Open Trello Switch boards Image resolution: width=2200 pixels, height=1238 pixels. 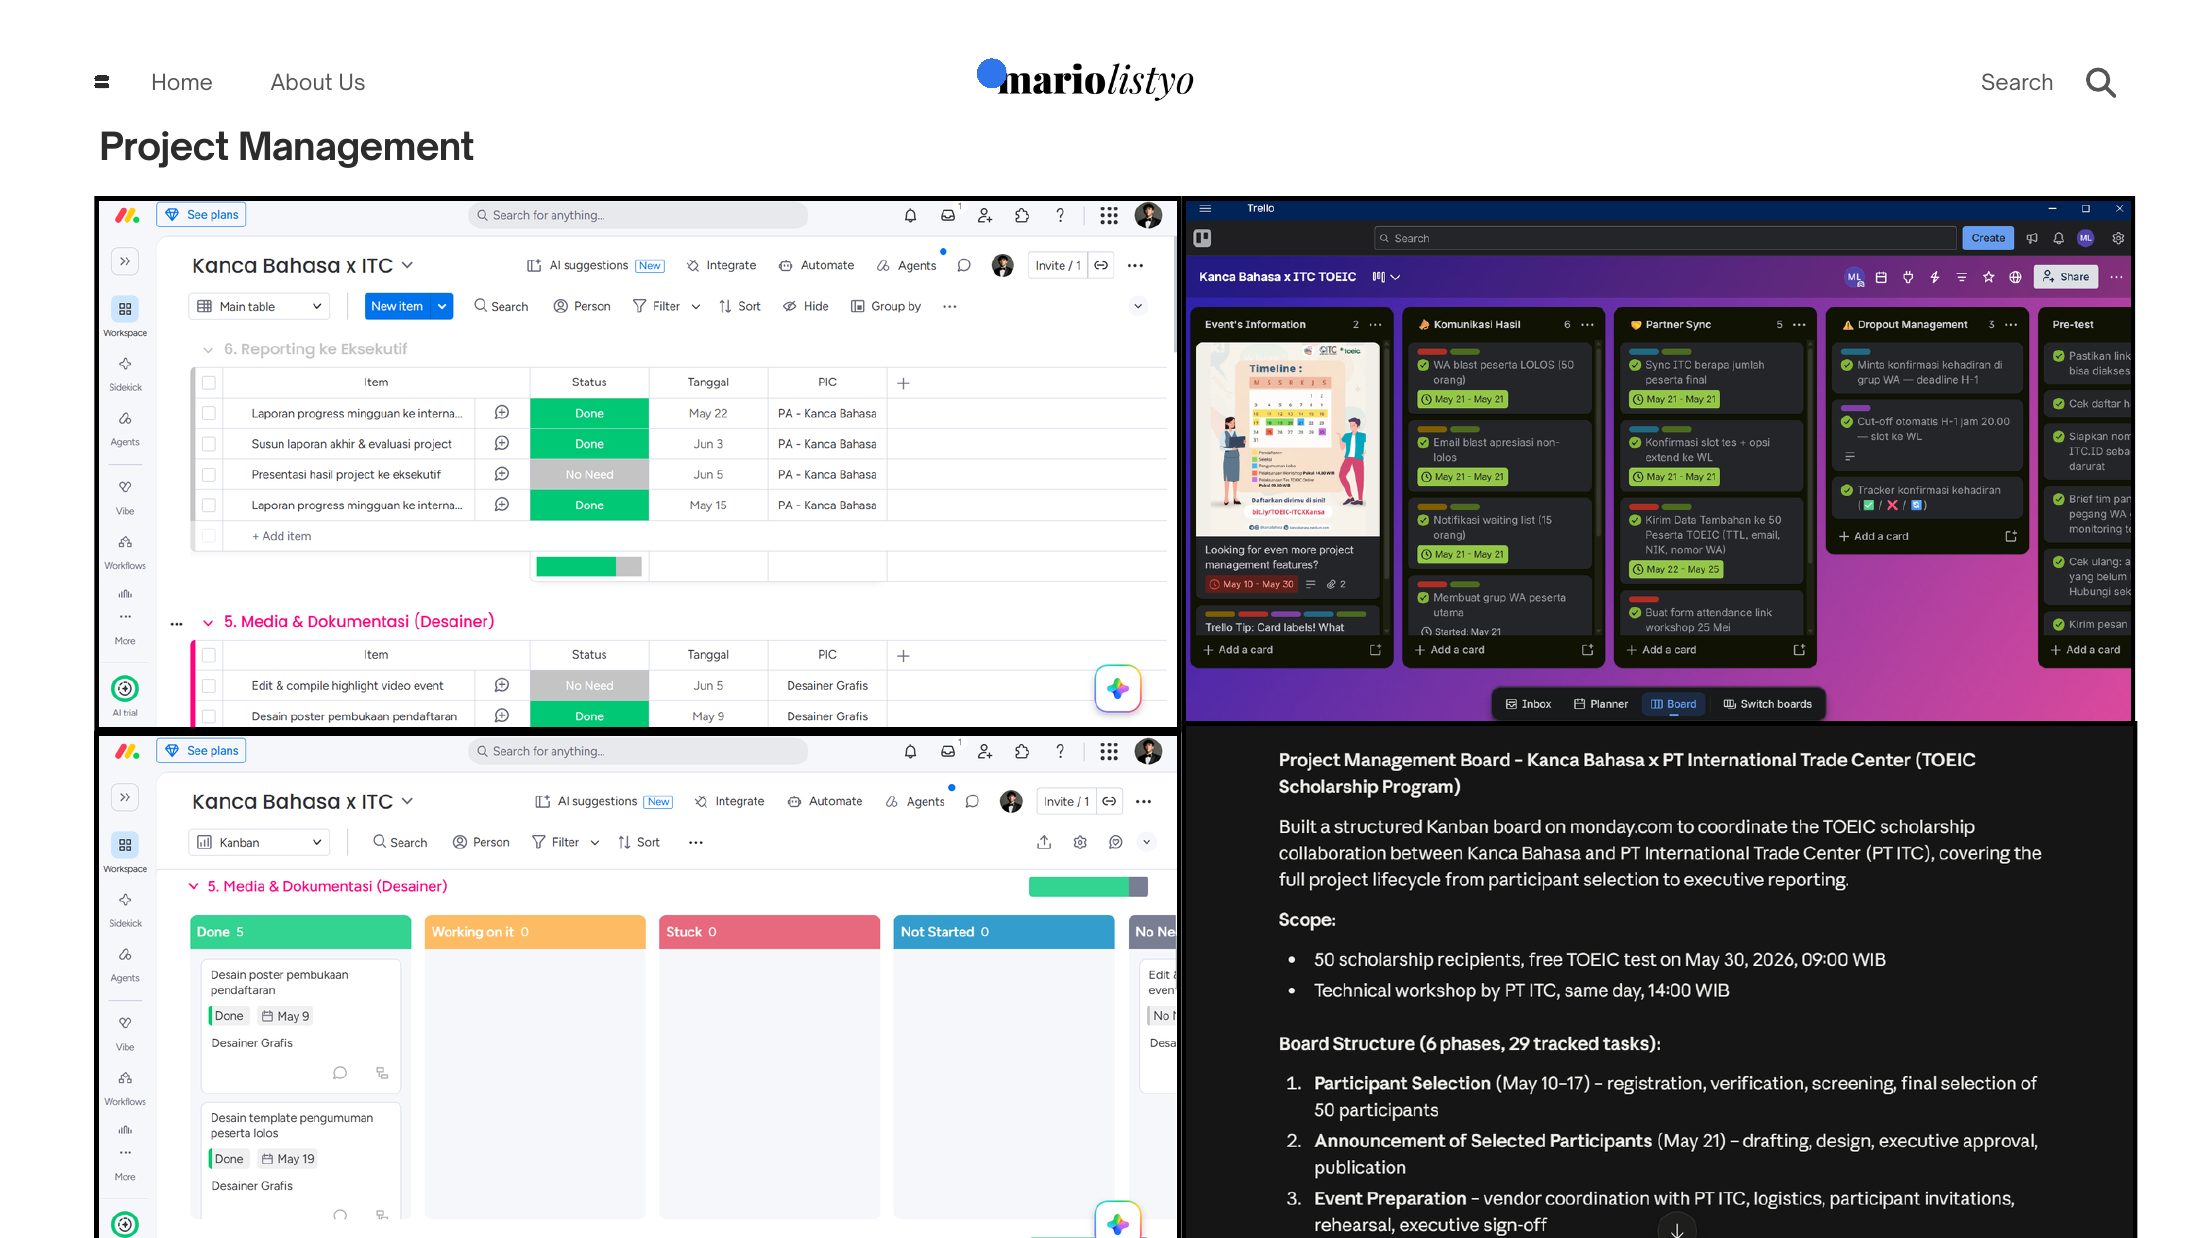point(1767,704)
